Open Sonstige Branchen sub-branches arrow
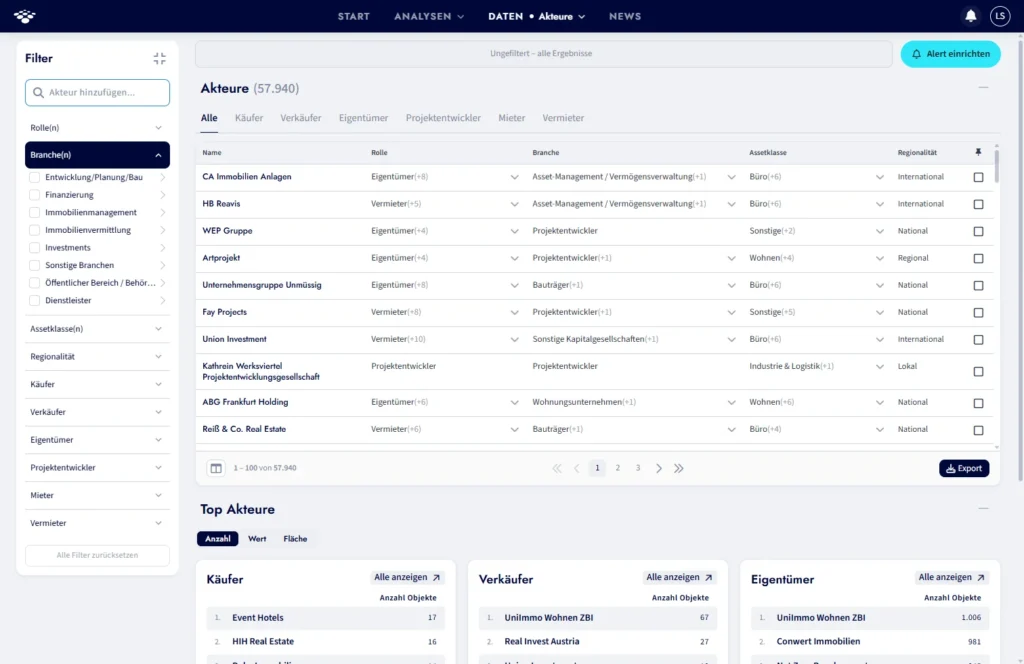This screenshot has width=1024, height=664. [x=163, y=265]
